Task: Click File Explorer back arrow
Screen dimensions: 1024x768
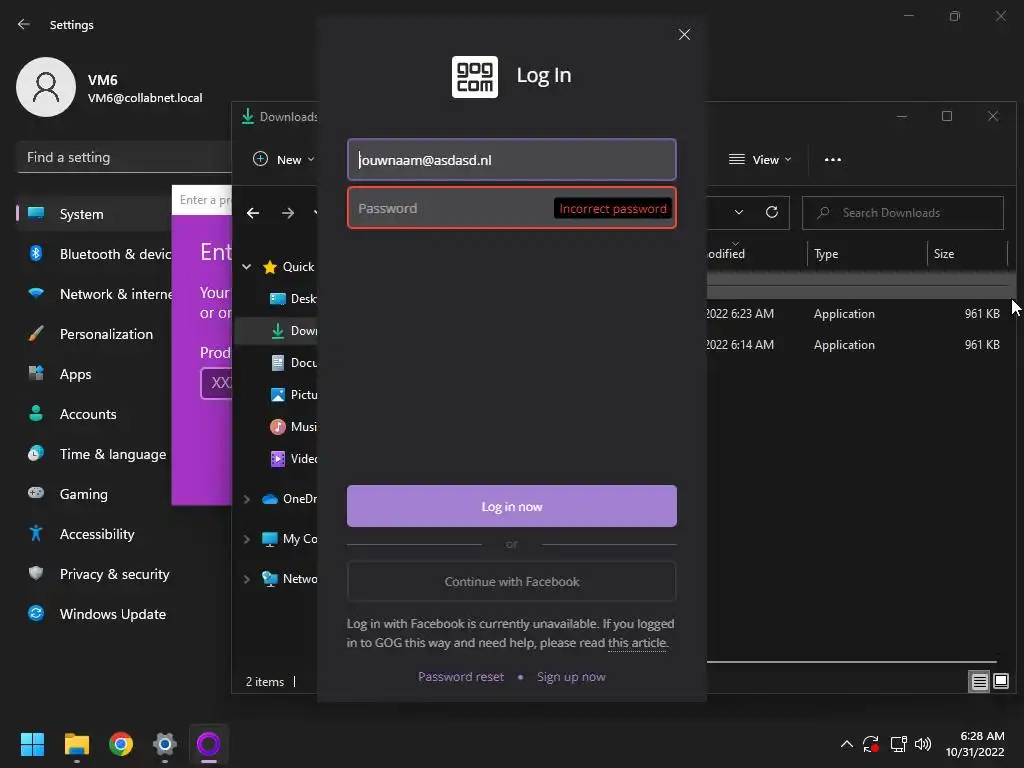Action: [x=253, y=213]
